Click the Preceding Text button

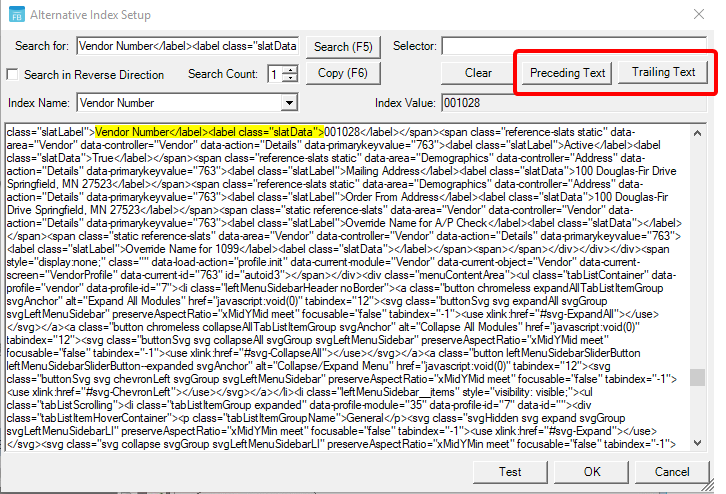(x=567, y=73)
